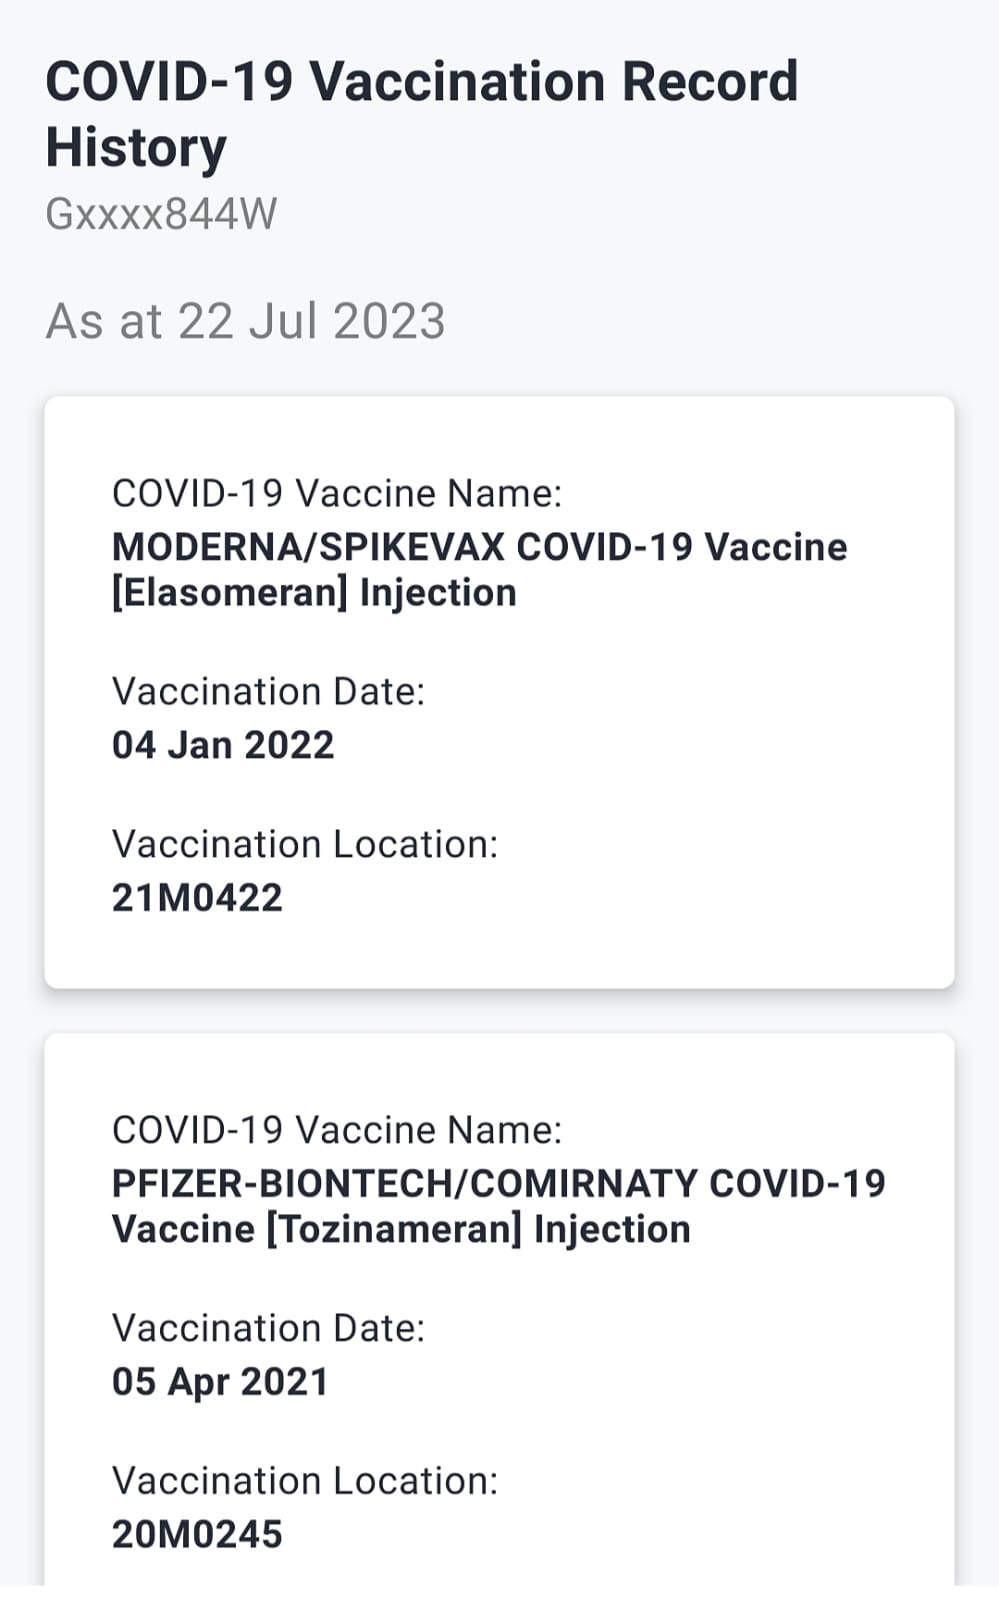Select the MODERNA/SPIKEVAX vaccine name text
The height and width of the screenshot is (1599, 999).
point(479,547)
